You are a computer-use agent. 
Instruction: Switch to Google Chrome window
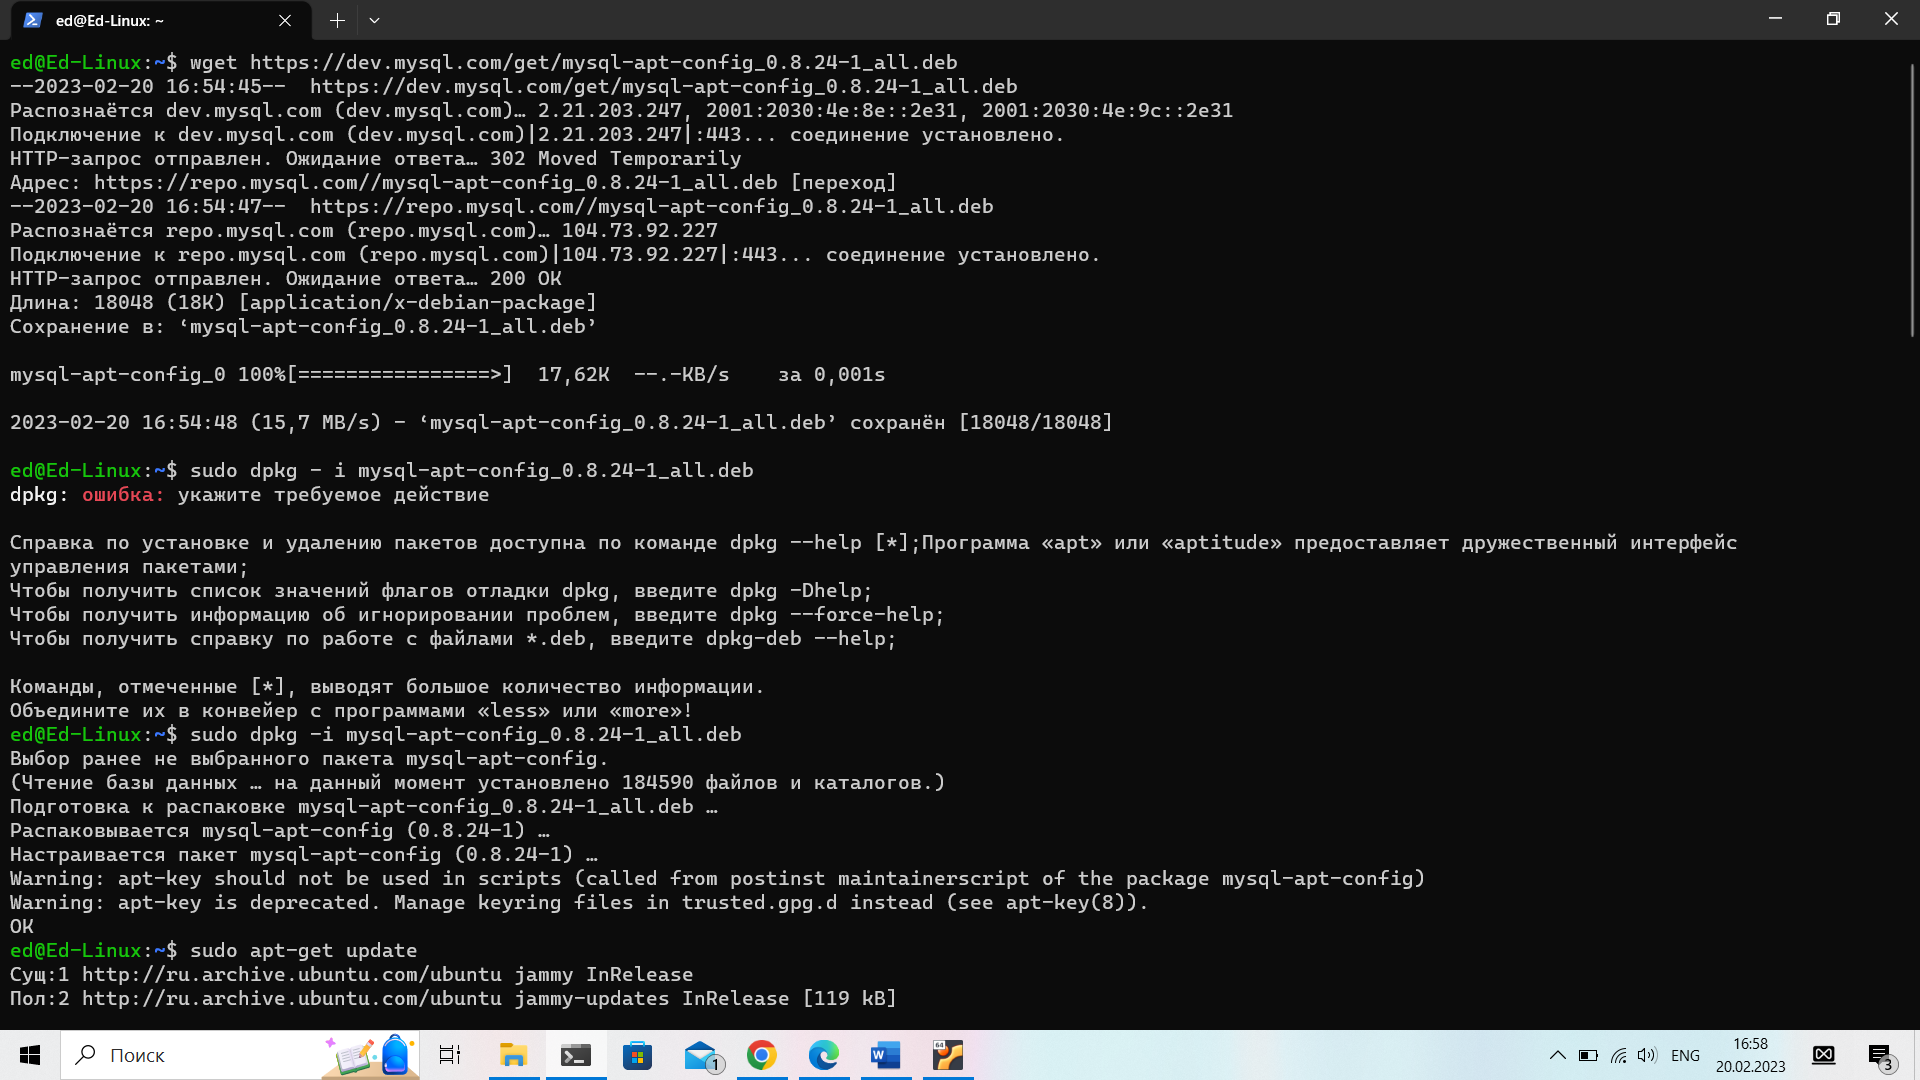pos(762,1055)
